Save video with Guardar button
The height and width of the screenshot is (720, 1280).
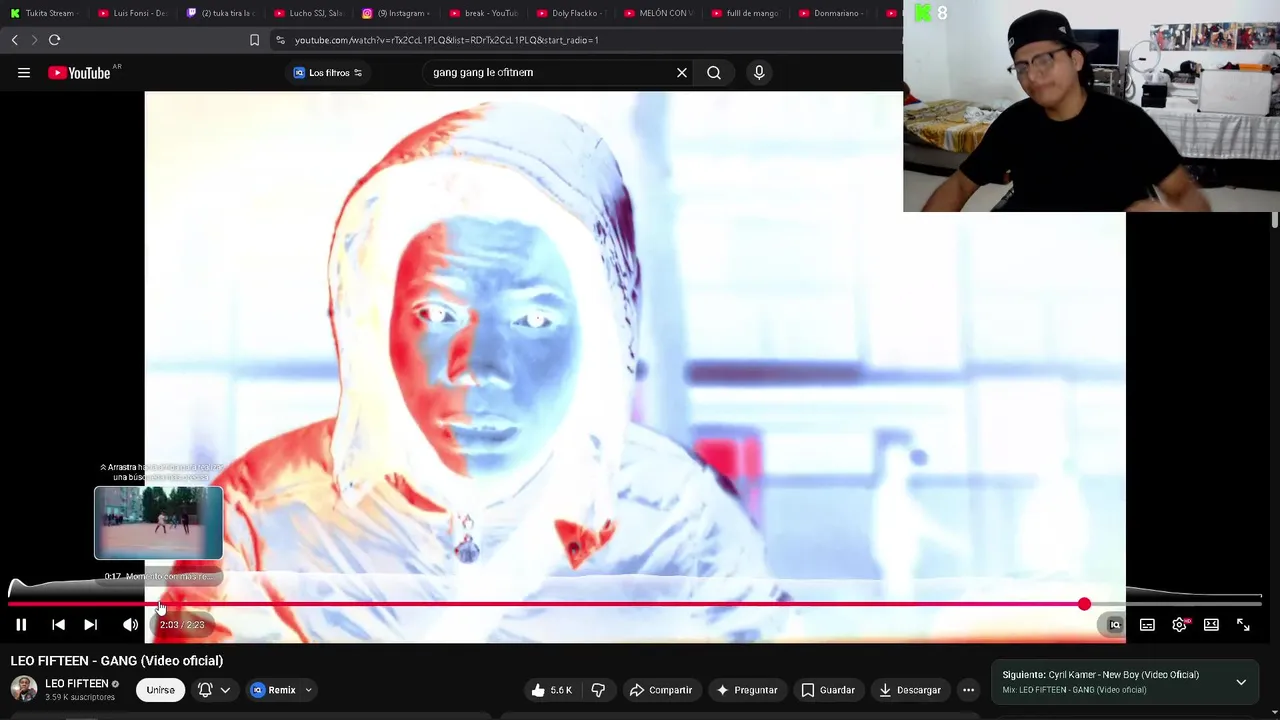tap(828, 690)
